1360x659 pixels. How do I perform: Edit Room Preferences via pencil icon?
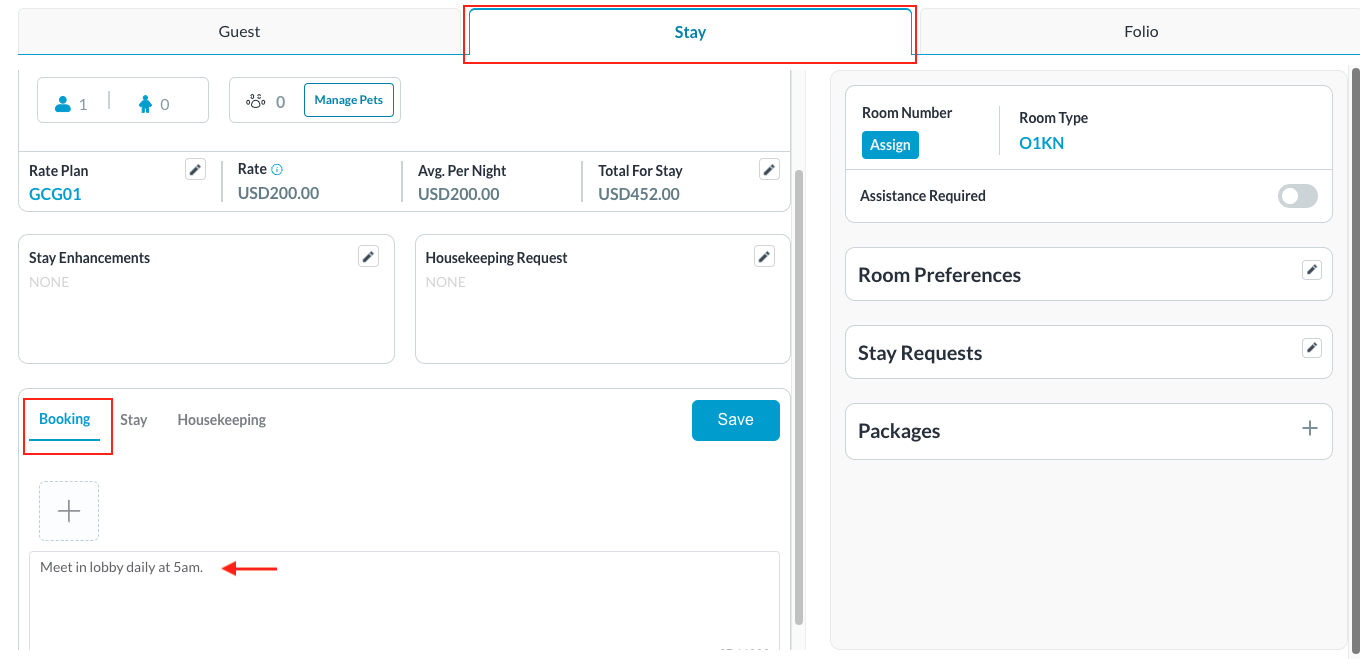1312,270
